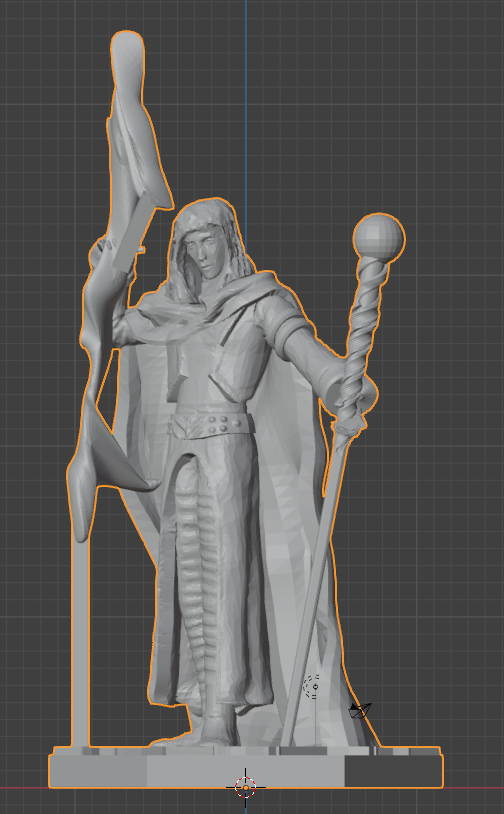Screen dimensions: 504x814
Task: Click the studded belt on the figure
Action: (213, 424)
